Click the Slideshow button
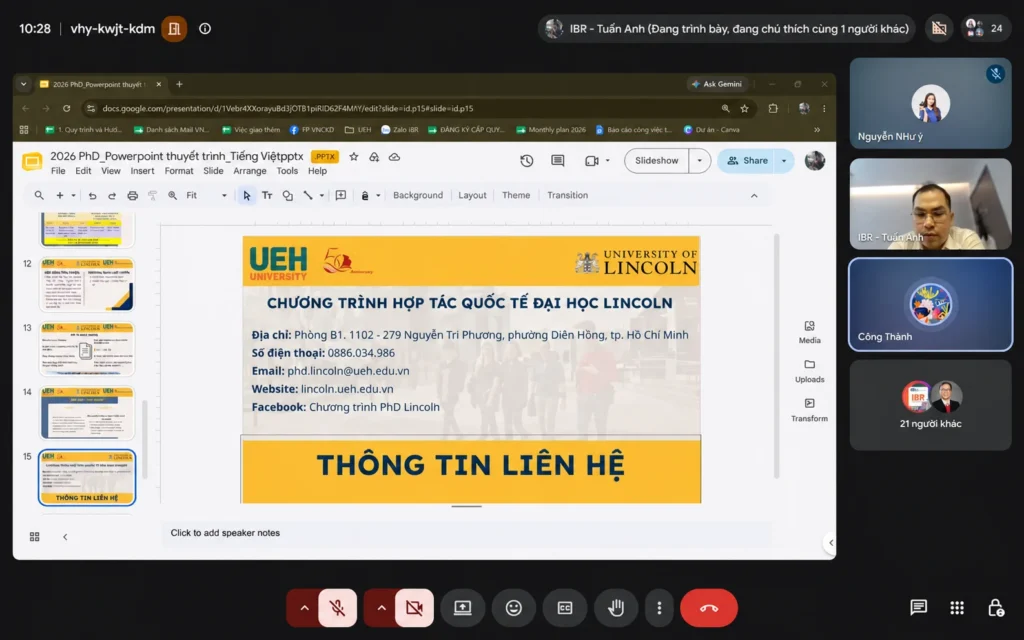 (x=656, y=161)
